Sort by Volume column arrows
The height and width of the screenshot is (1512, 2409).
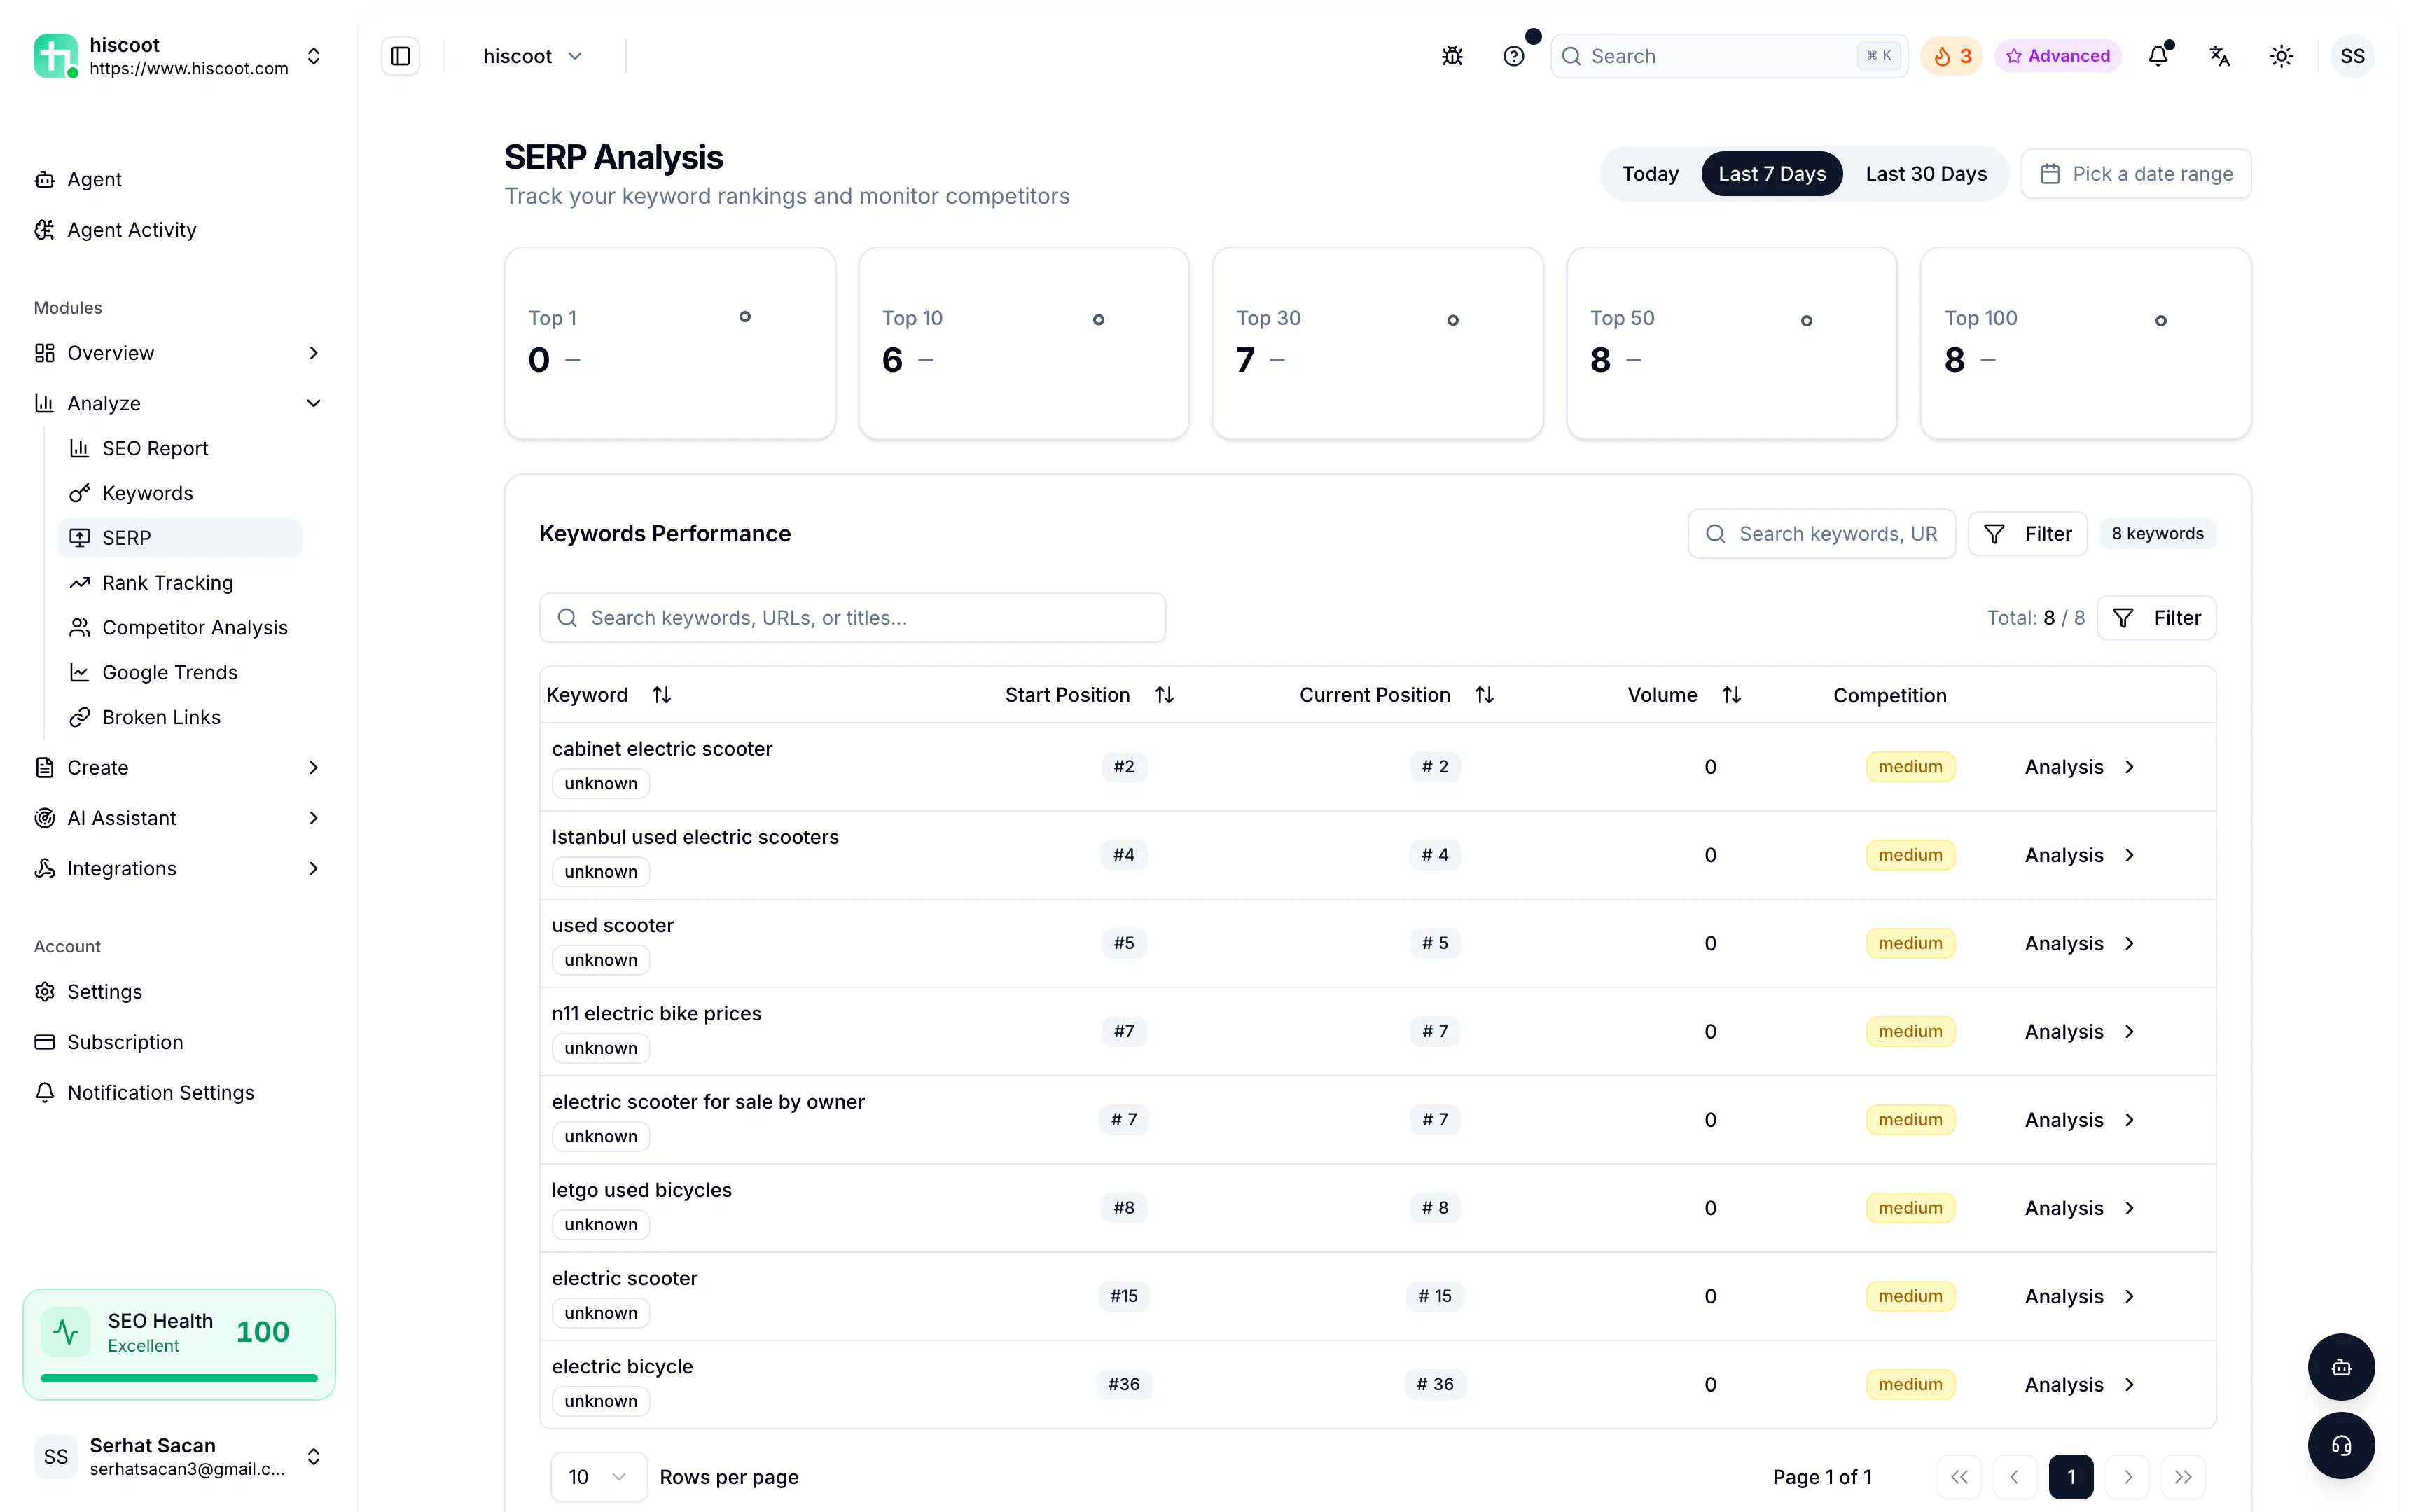coord(1731,695)
